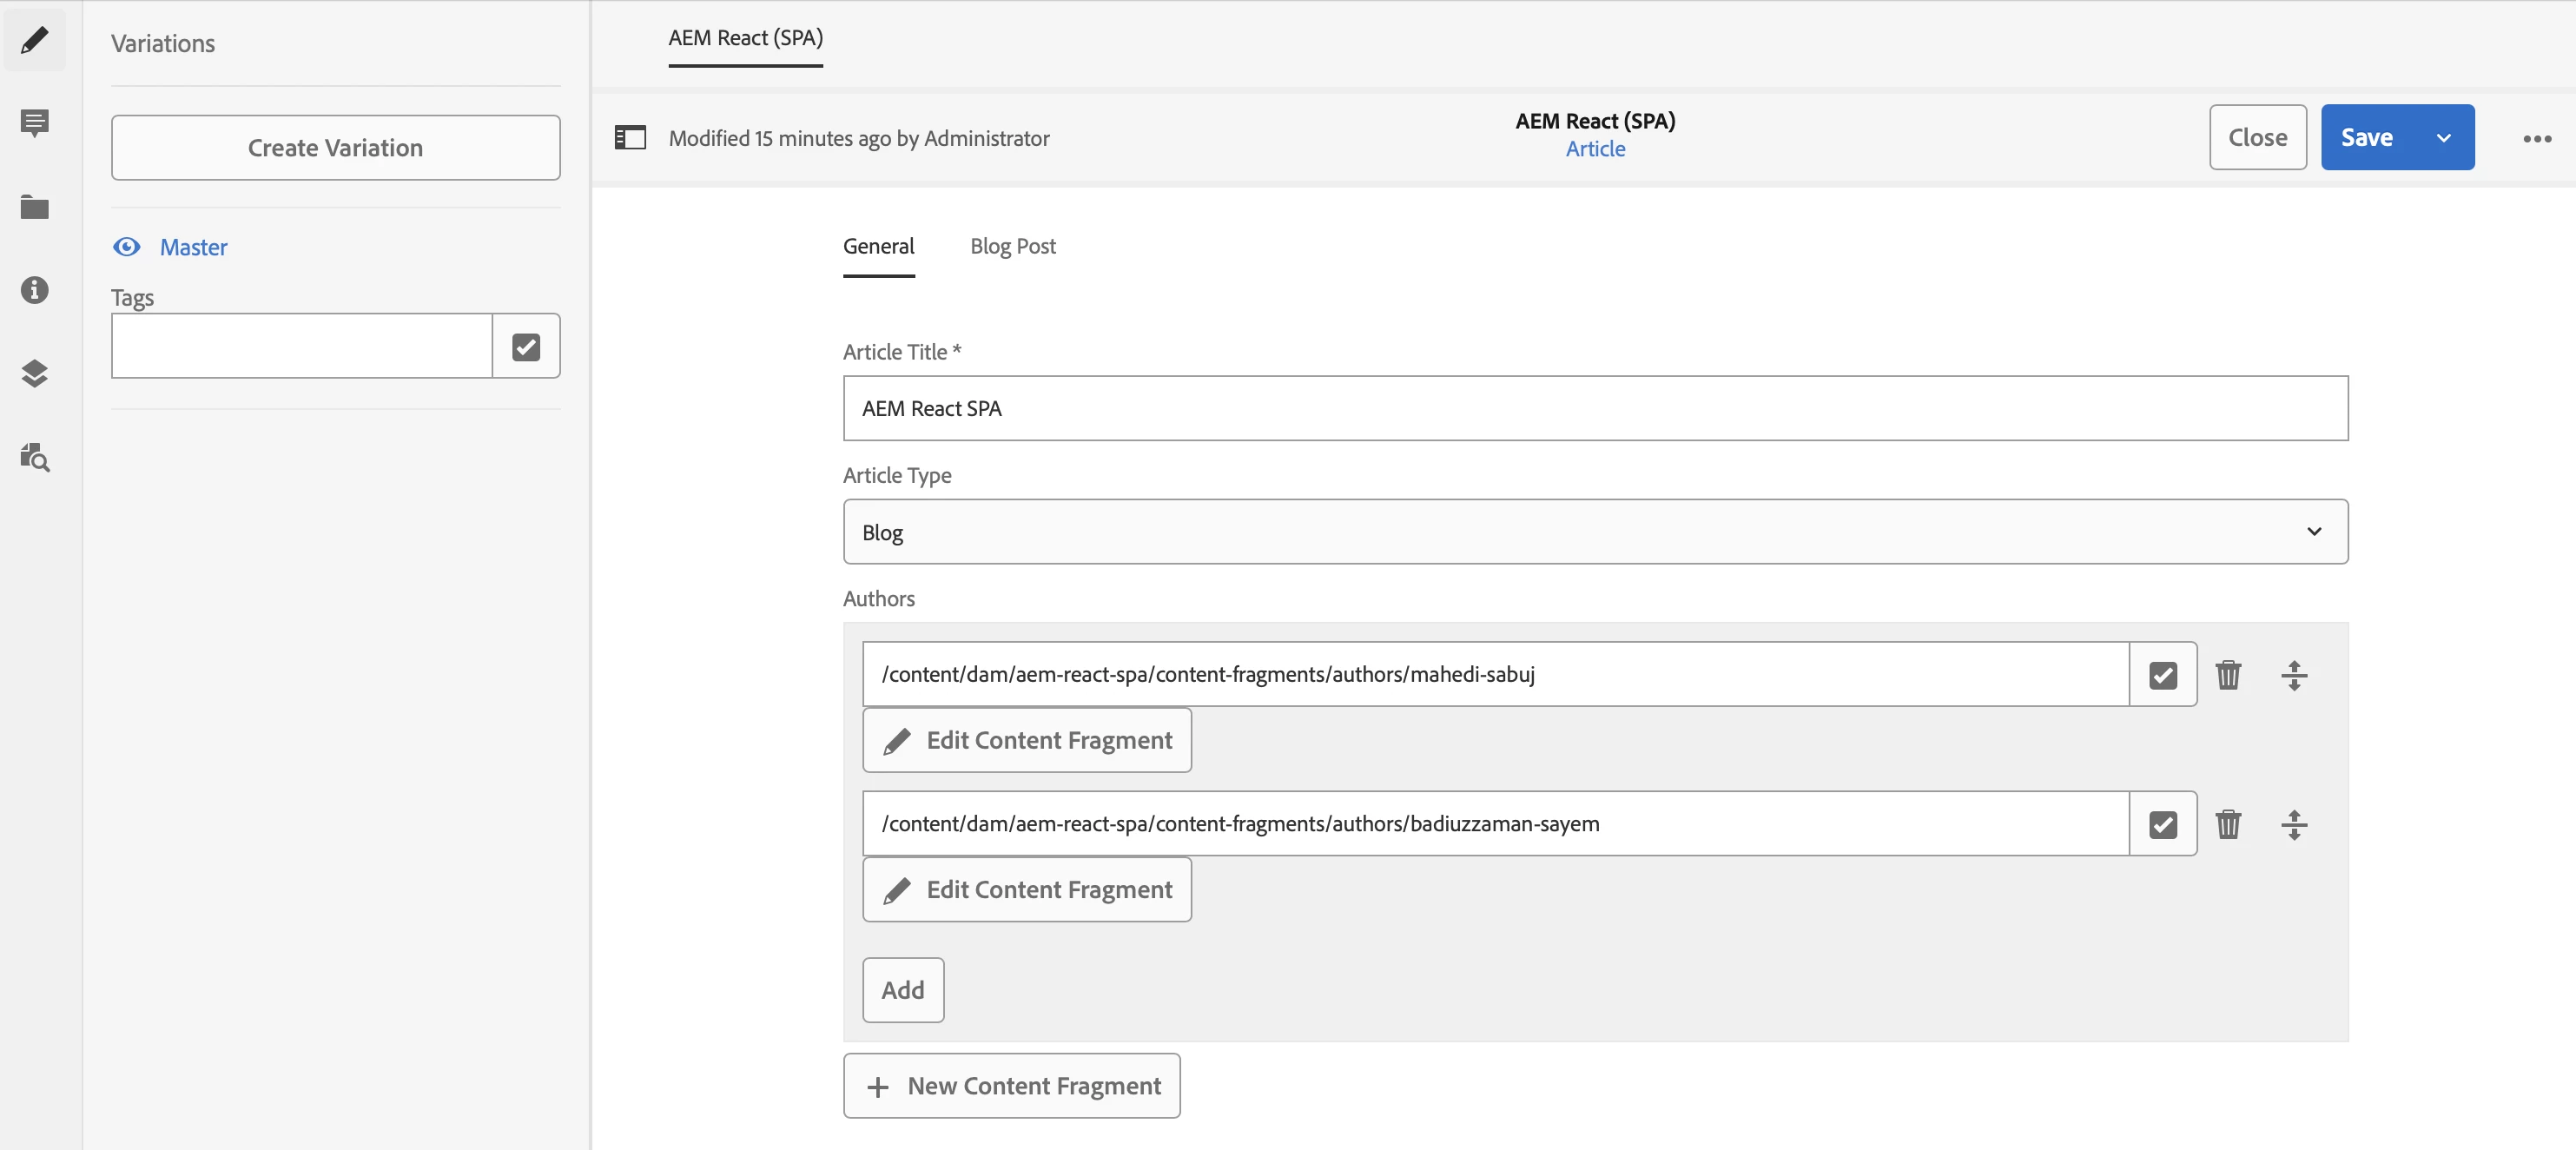Click the Tags picker checkbox button
This screenshot has height=1150, width=2576.
click(x=526, y=347)
